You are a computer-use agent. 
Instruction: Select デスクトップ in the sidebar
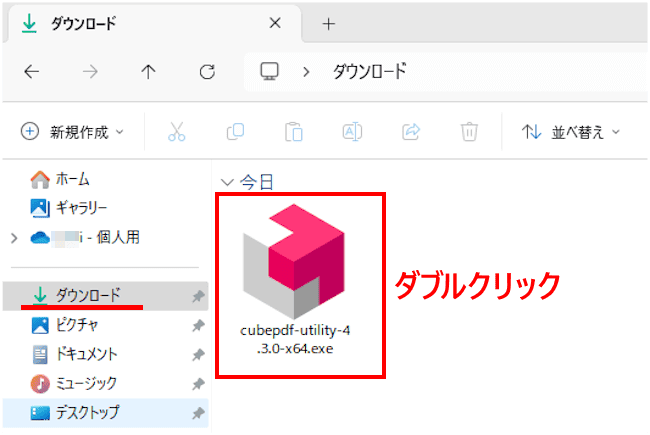pos(106,413)
